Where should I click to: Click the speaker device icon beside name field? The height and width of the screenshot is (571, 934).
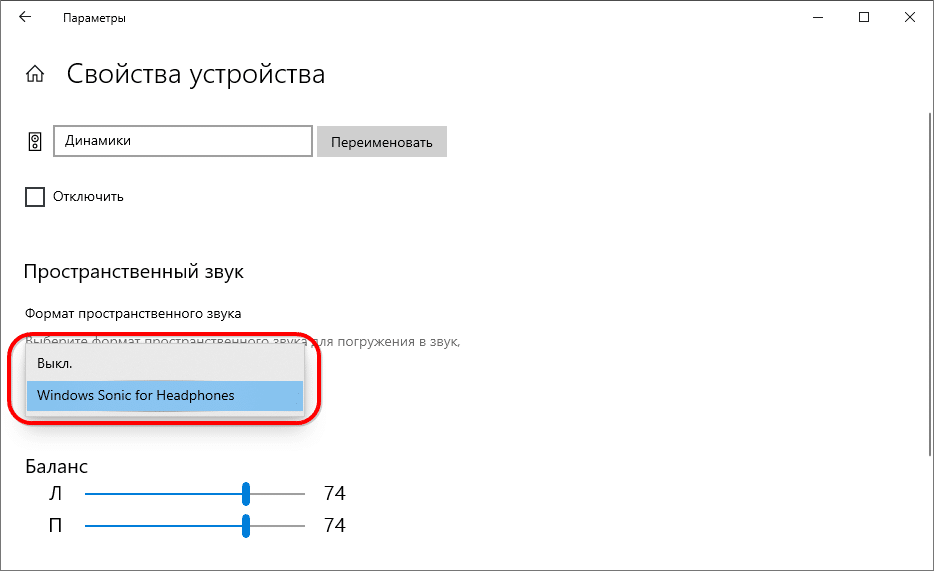pyautogui.click(x=35, y=141)
